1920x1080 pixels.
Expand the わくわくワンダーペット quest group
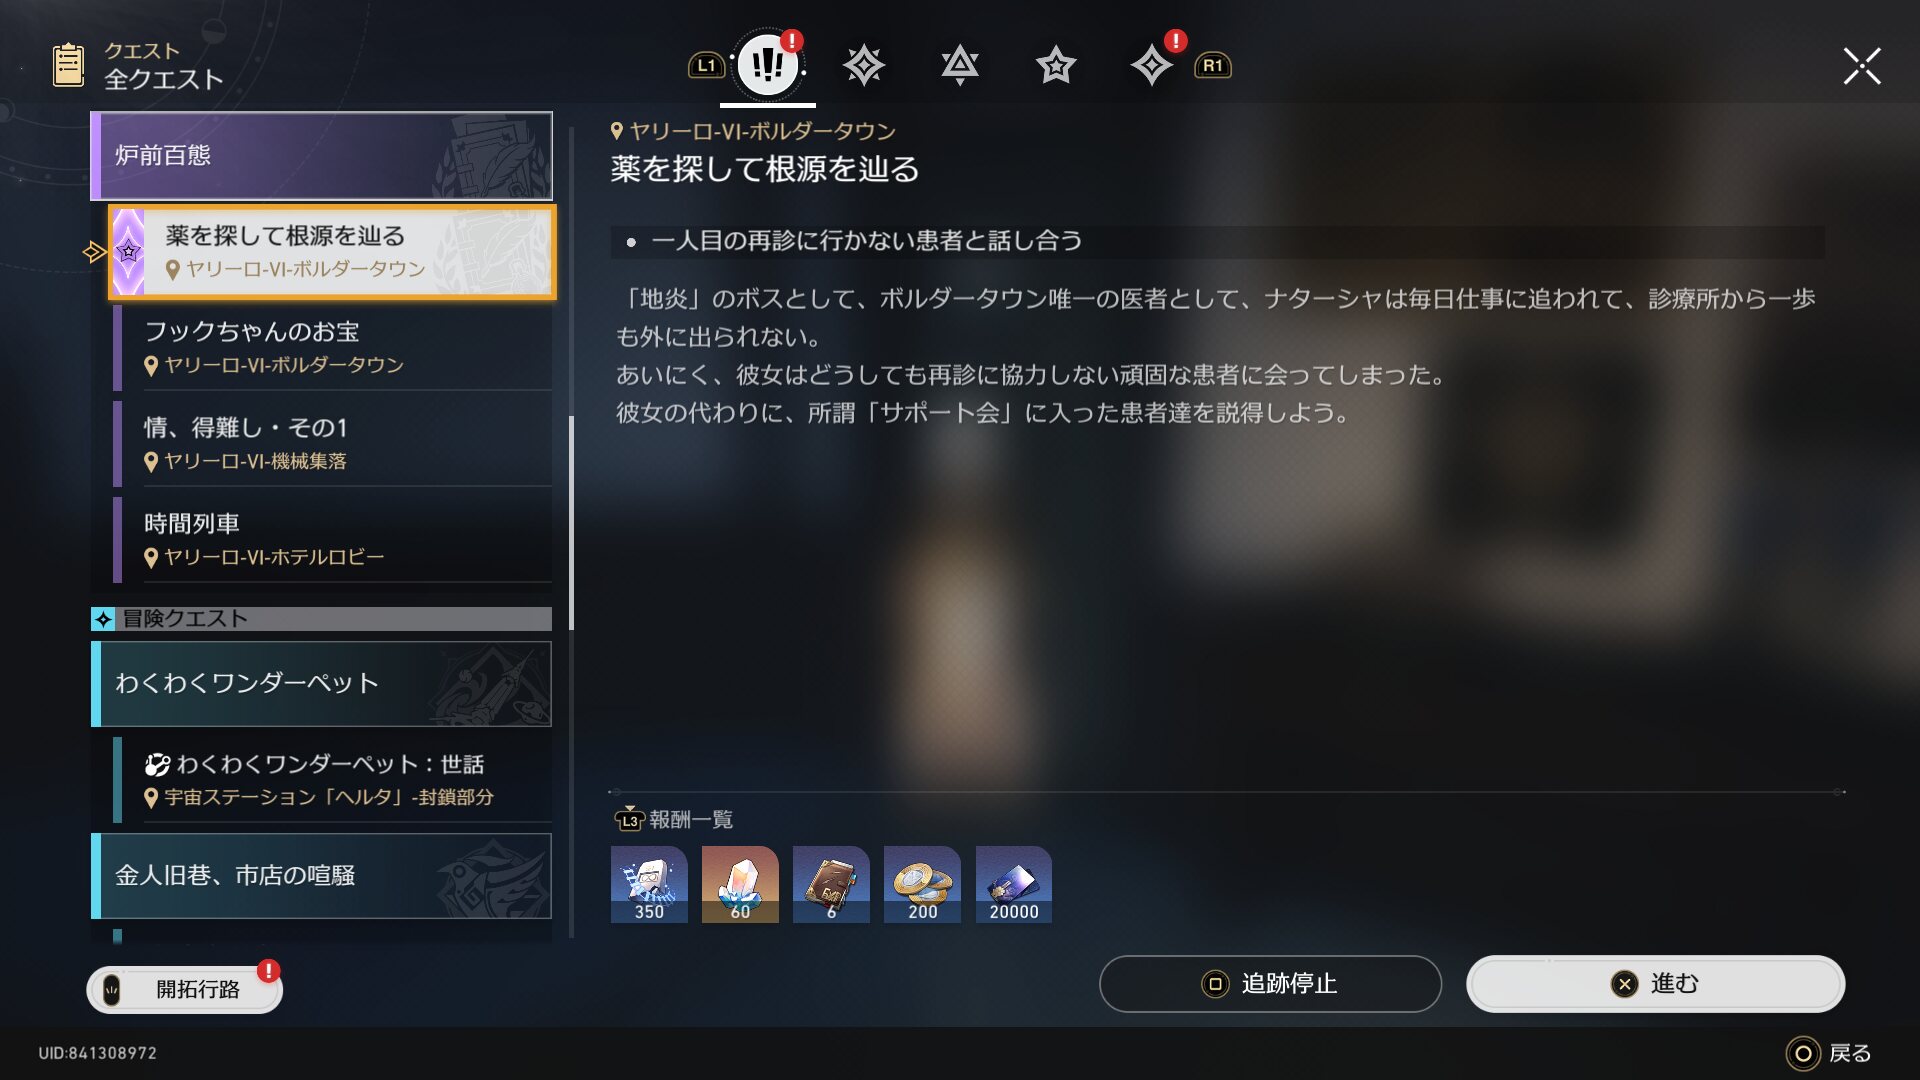pyautogui.click(x=321, y=683)
